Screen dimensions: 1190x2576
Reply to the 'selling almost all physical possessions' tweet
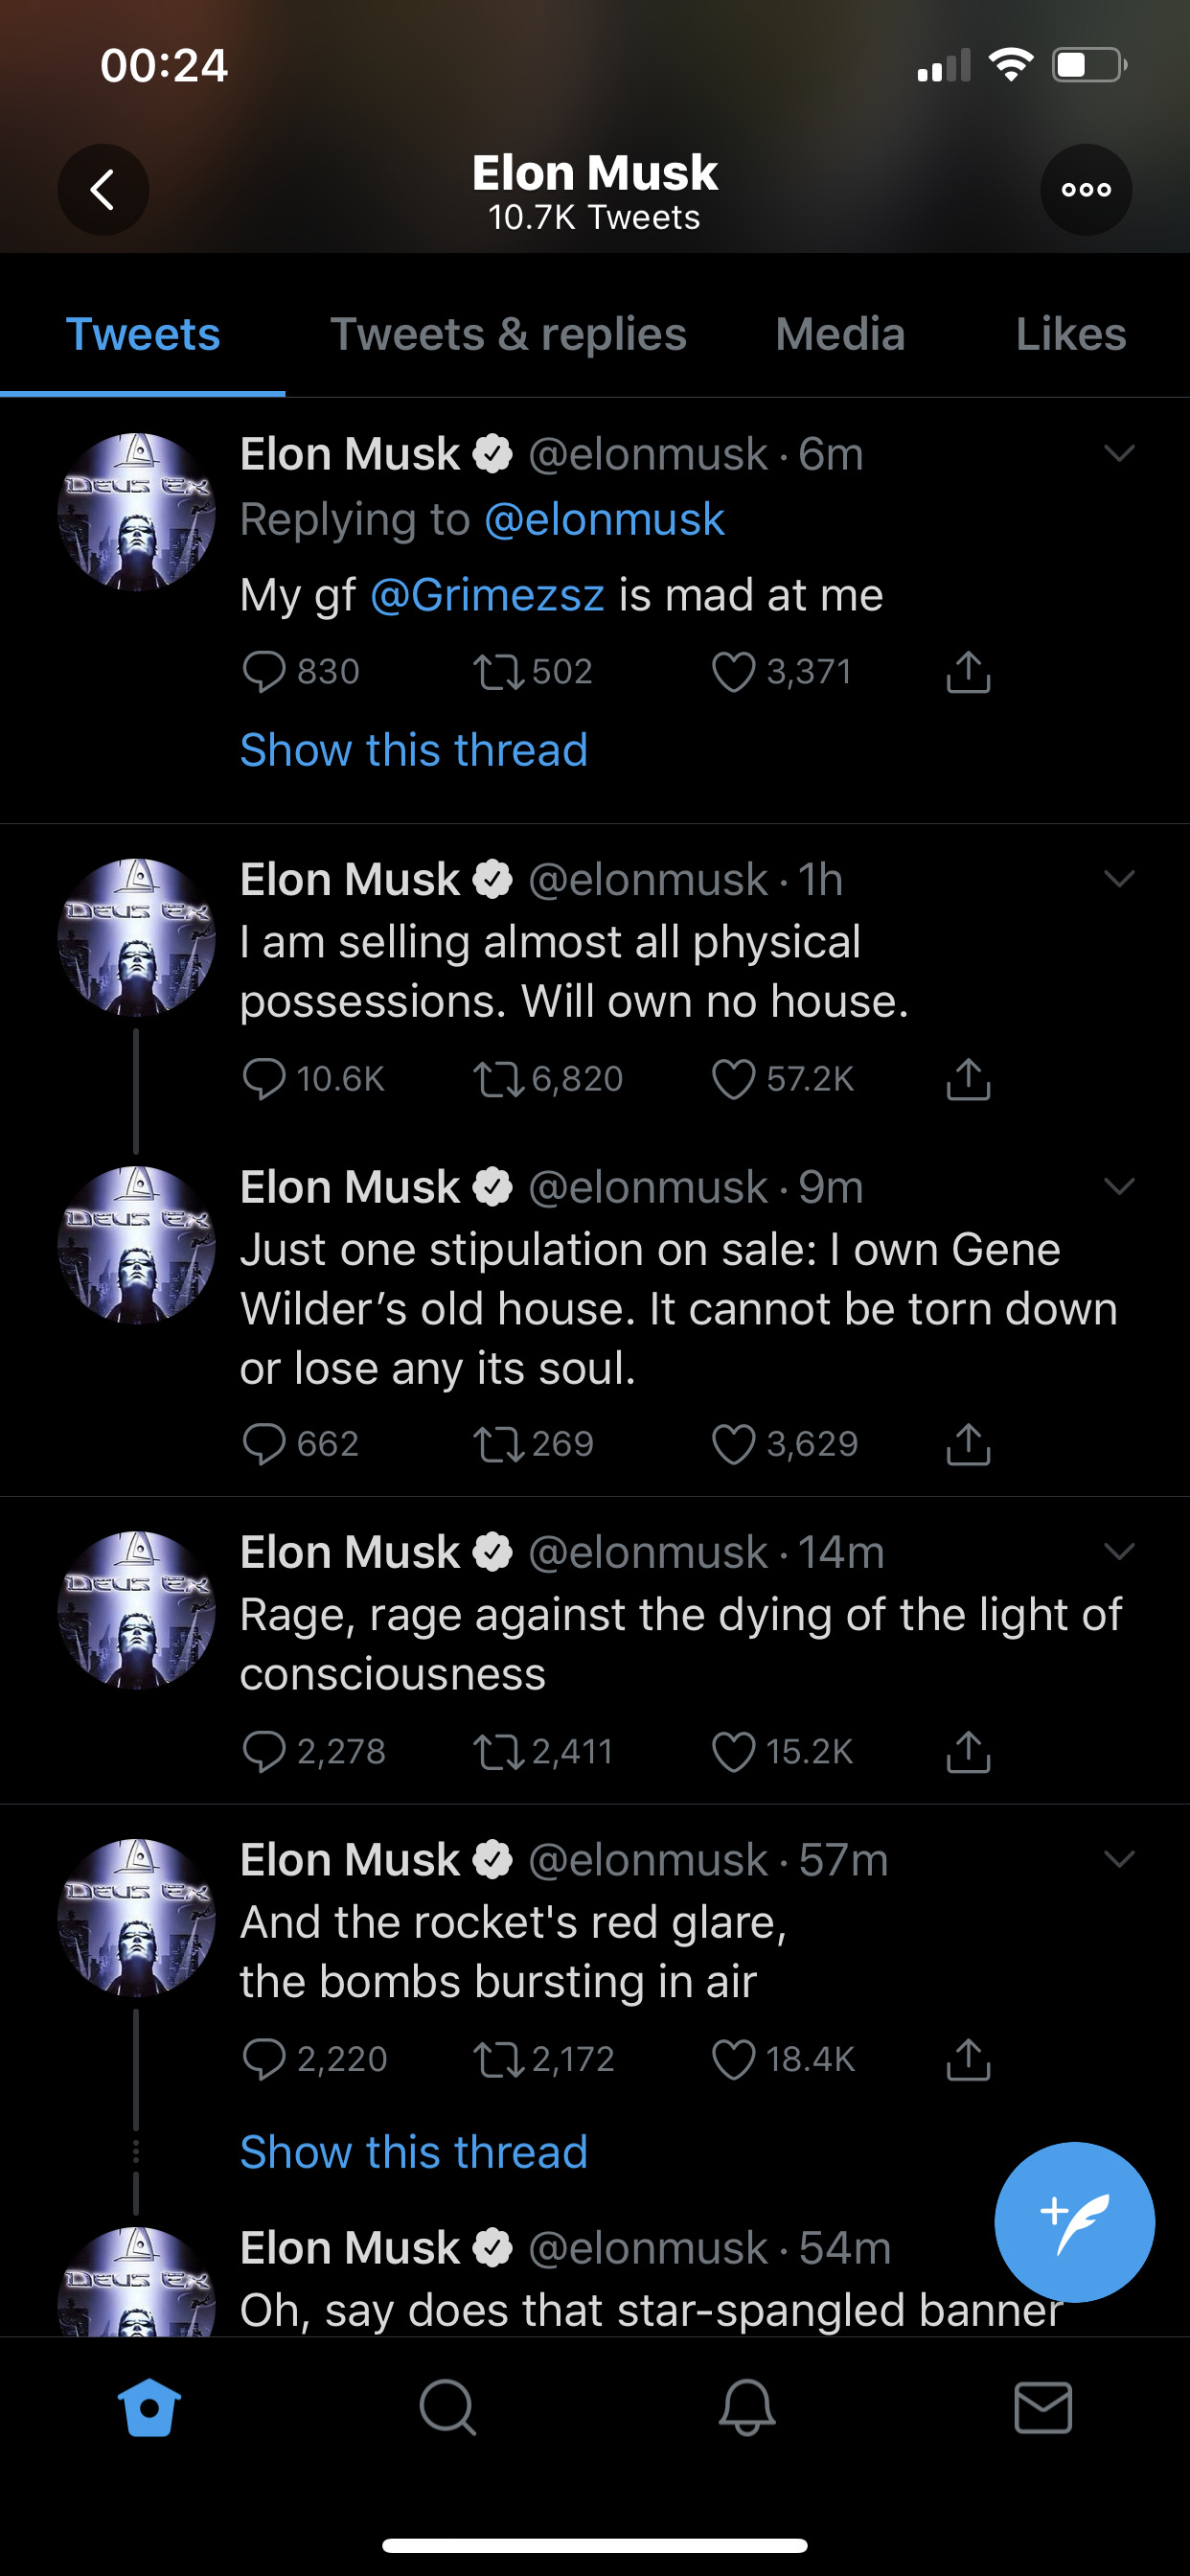coord(265,1079)
